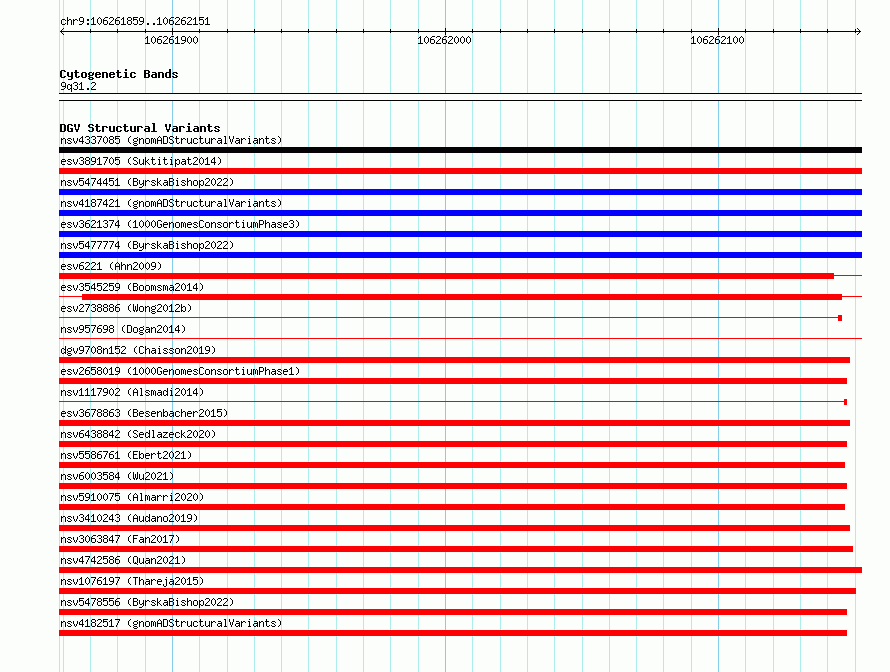Image resolution: width=890 pixels, height=672 pixels.
Task: Select the red bar under nsv5910075
Action: tap(452, 507)
